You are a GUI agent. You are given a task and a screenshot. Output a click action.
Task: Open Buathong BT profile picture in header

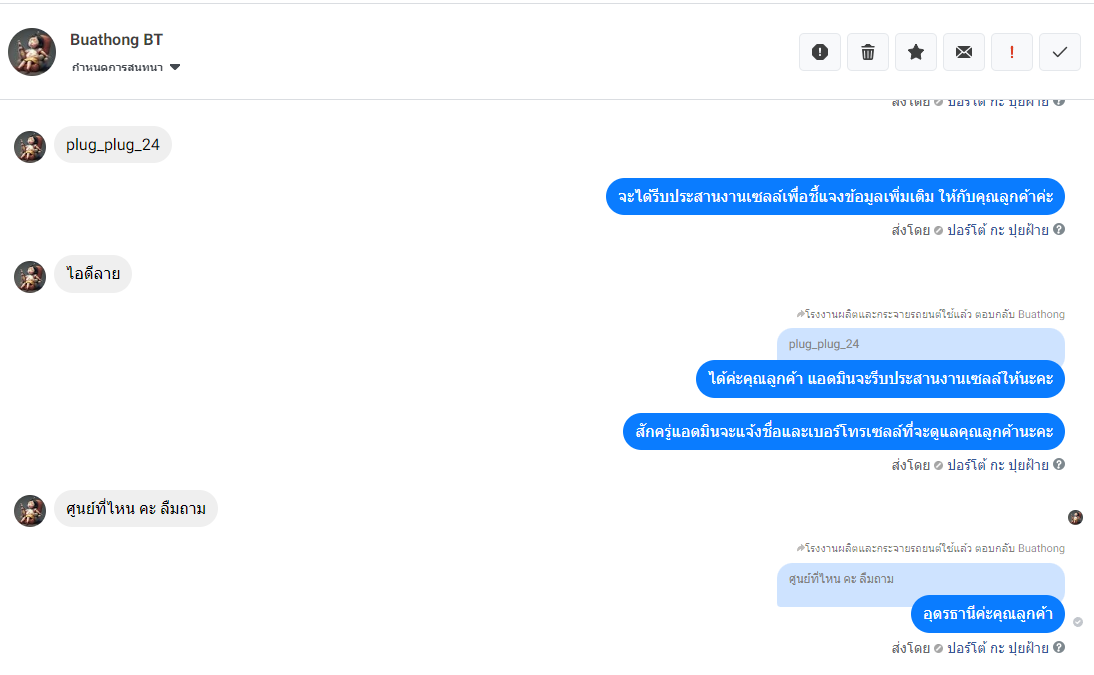32,52
